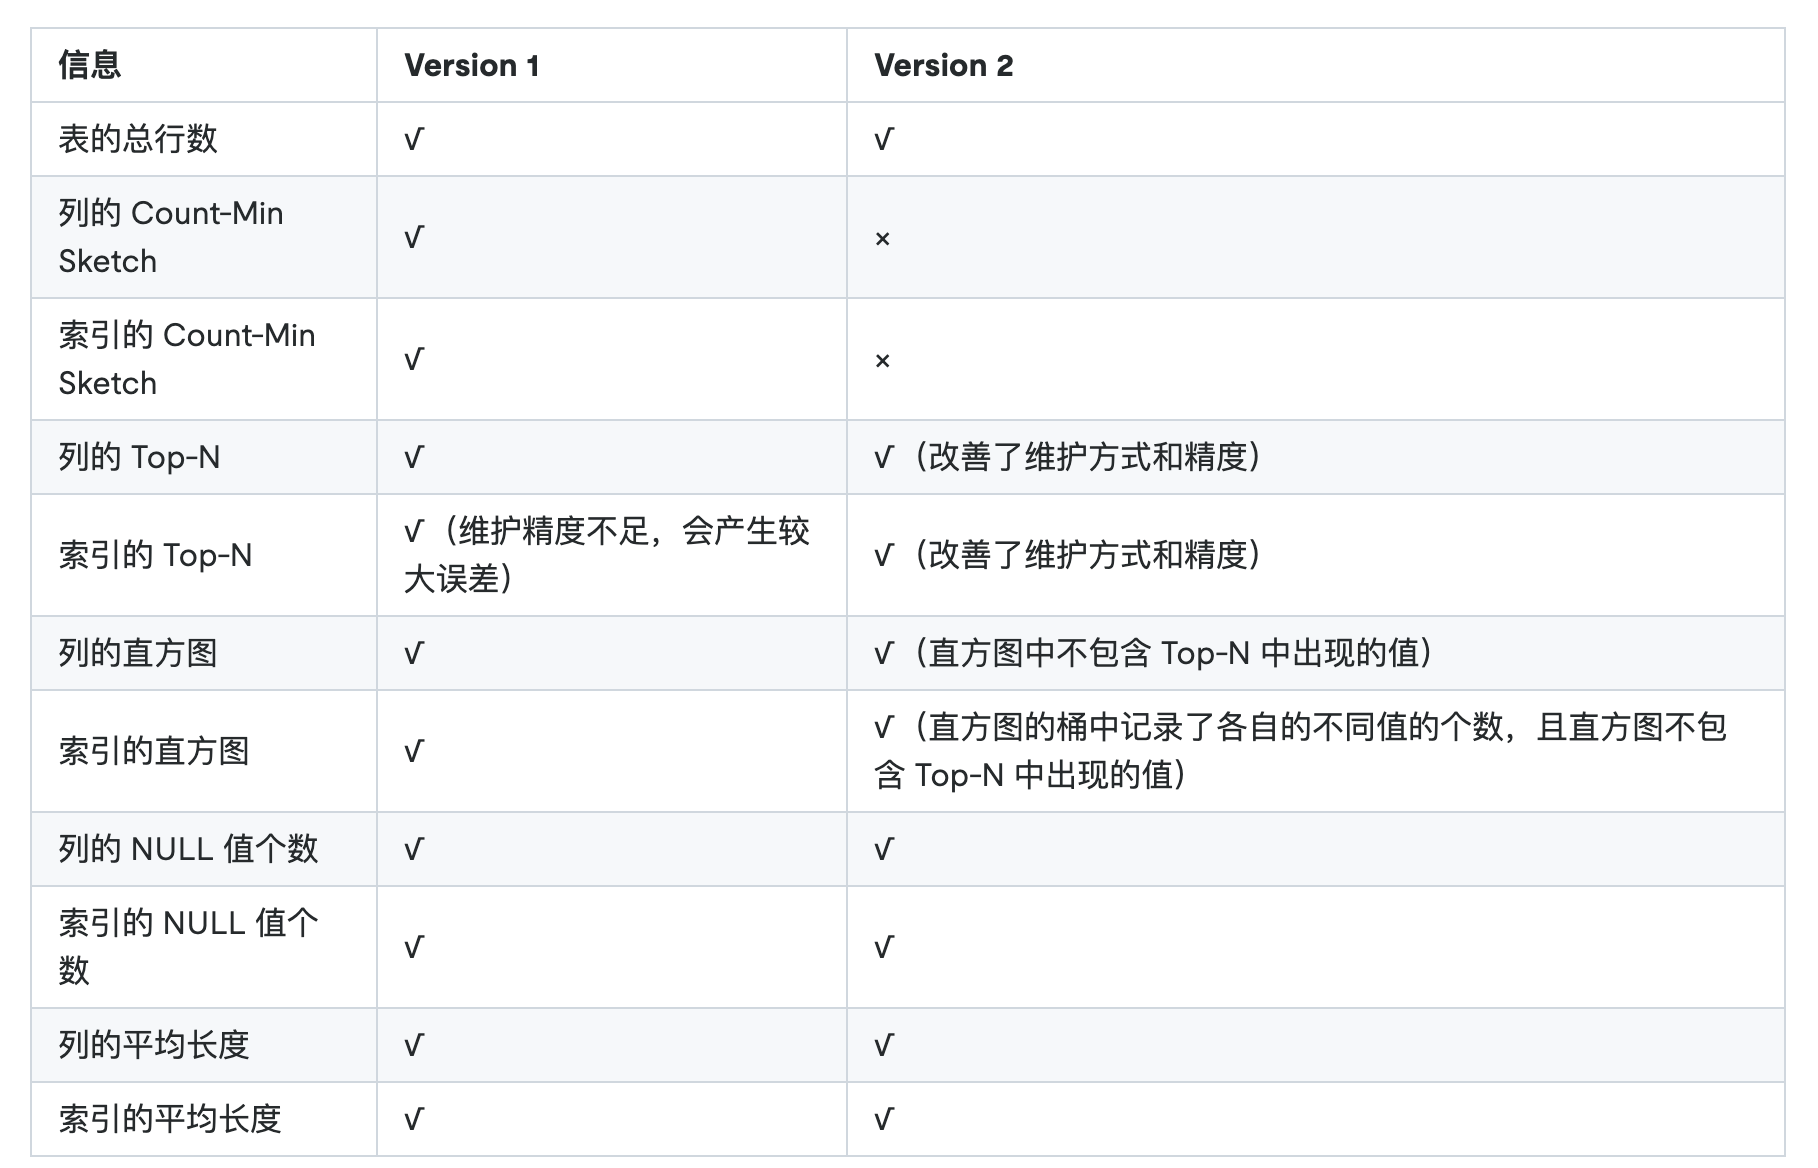Screen dimensions: 1818x1168
Task: Click the 信息 column header
Action: tap(90, 66)
